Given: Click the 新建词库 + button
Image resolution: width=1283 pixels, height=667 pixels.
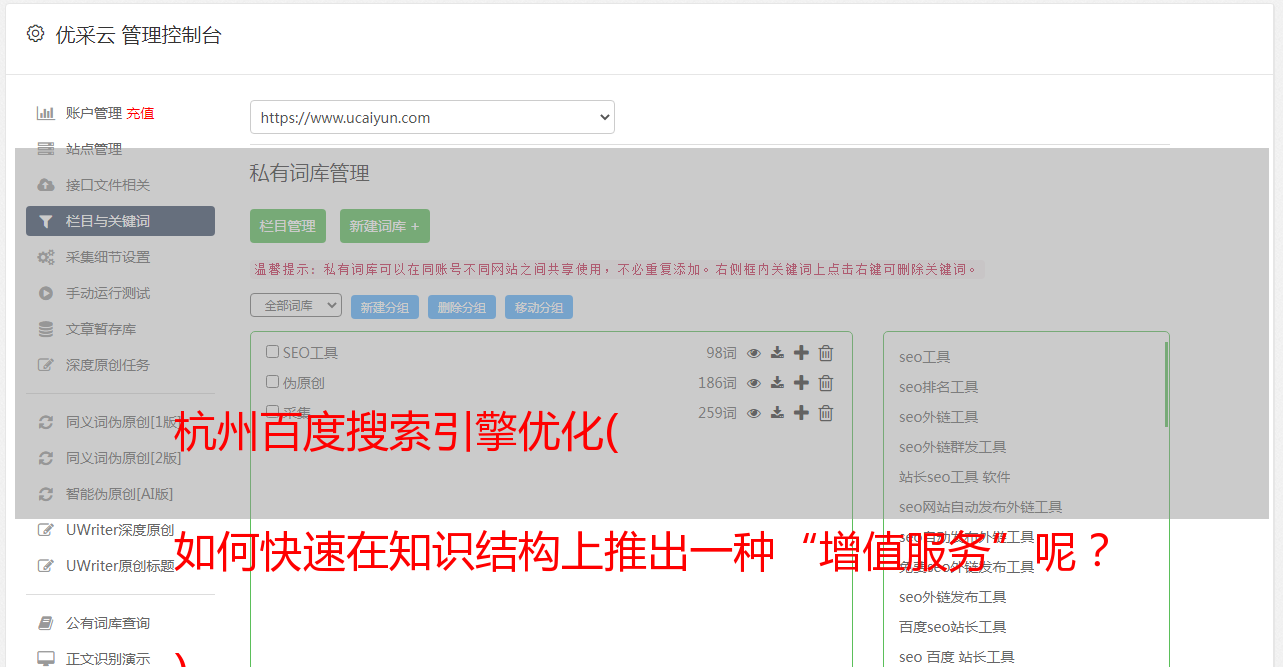Looking at the screenshot, I should click(385, 226).
